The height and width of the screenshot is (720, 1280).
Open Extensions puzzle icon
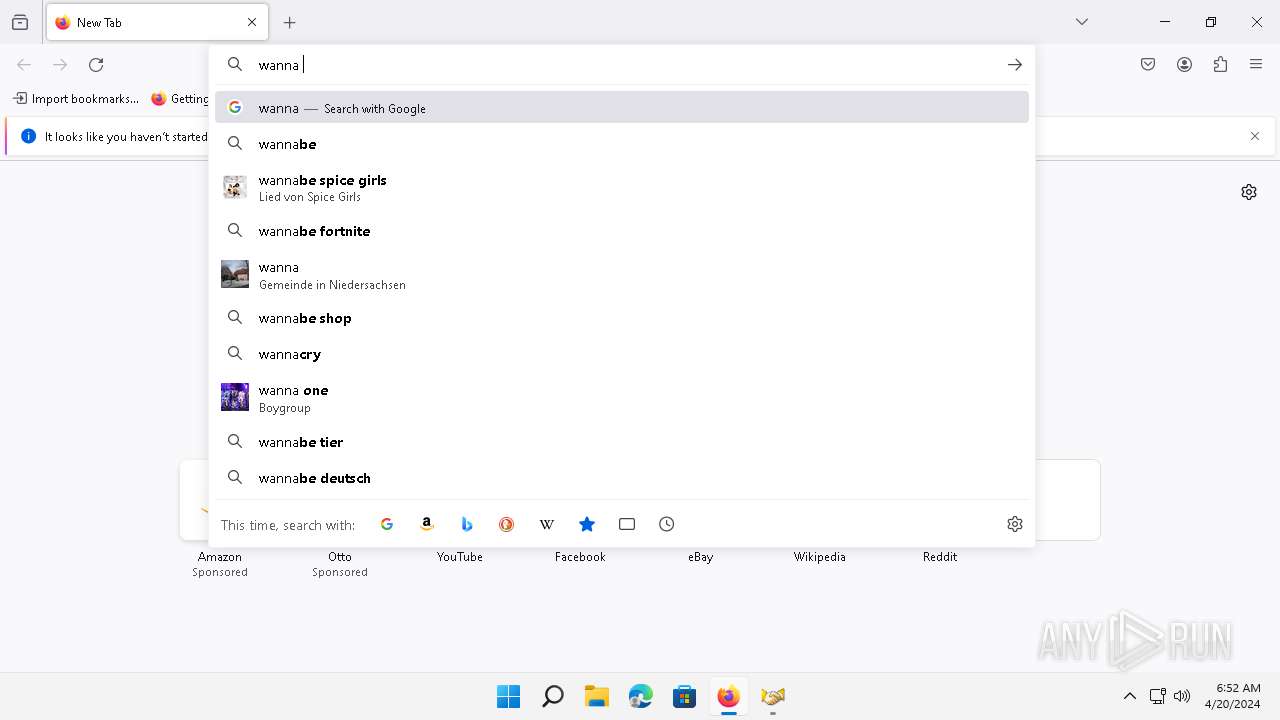click(x=1220, y=65)
